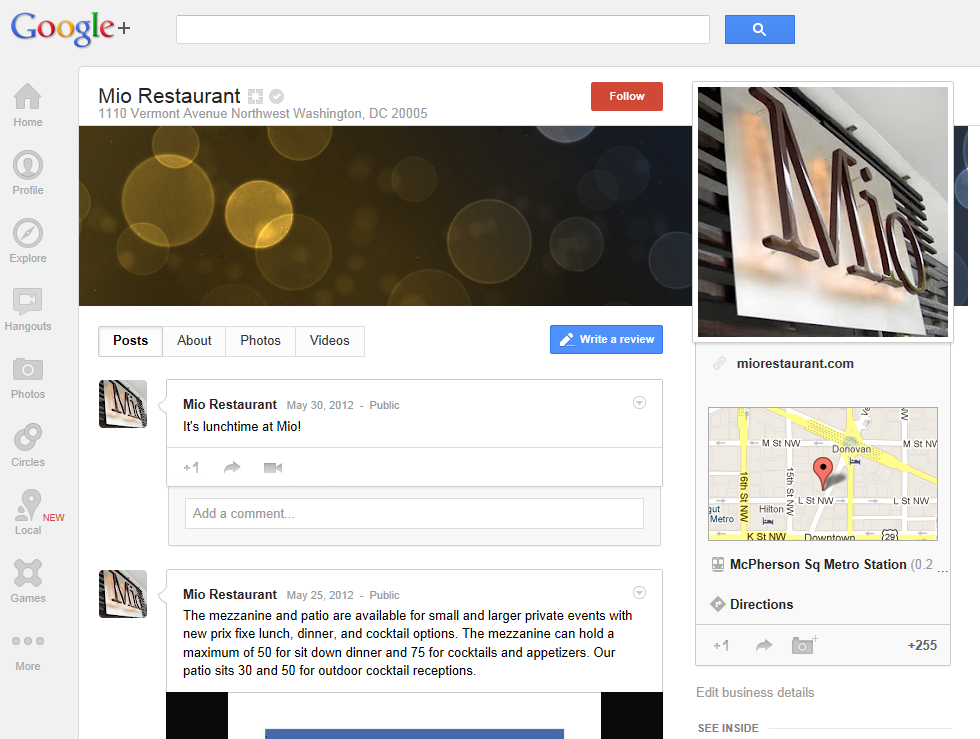Click the May 30, 2012 timestamp

(320, 405)
